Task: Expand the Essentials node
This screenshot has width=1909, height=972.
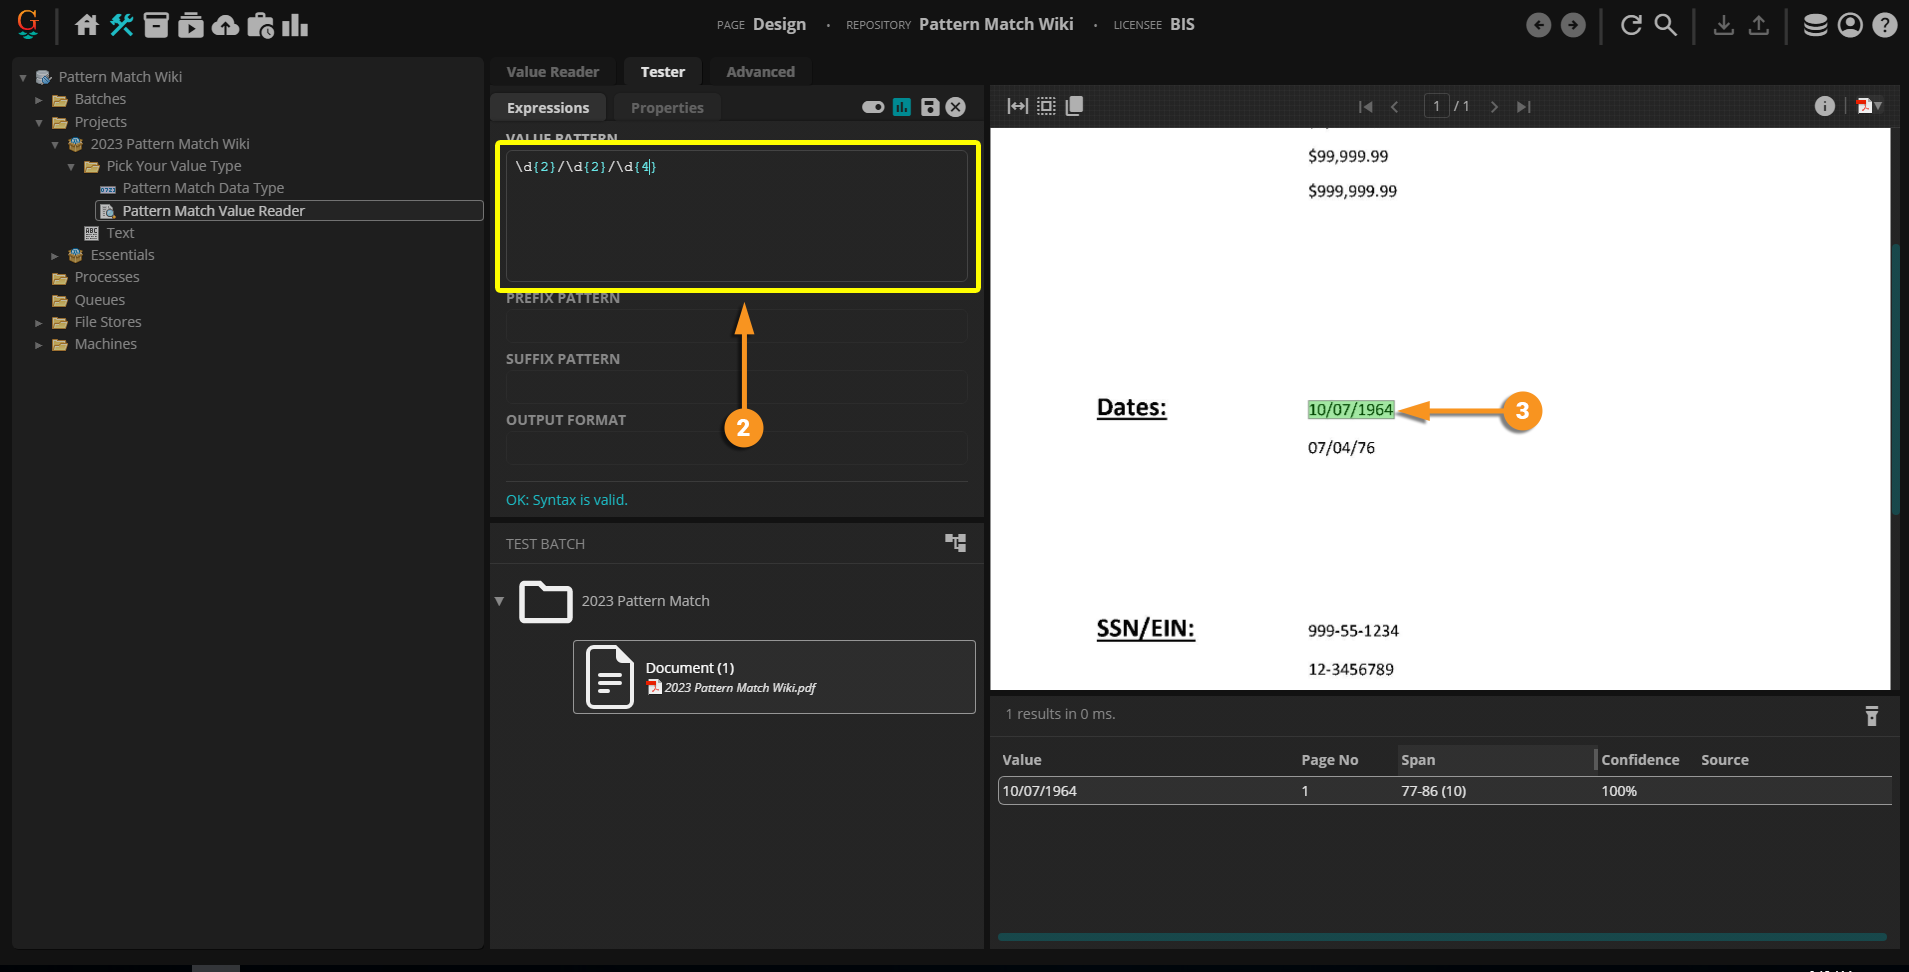Action: pos(55,256)
